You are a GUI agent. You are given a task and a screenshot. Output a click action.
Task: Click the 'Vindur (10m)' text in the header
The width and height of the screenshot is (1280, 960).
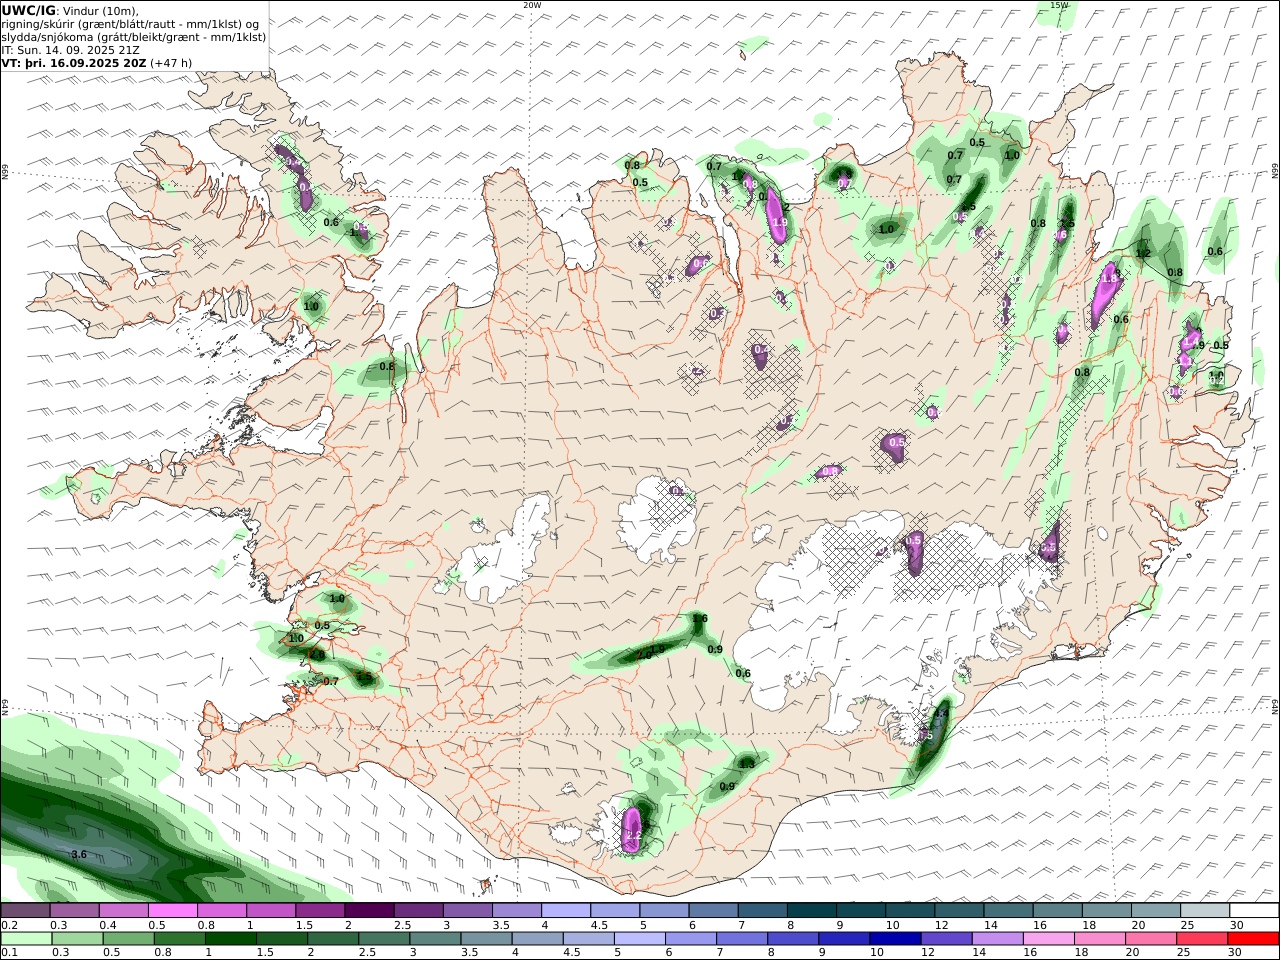coord(101,11)
